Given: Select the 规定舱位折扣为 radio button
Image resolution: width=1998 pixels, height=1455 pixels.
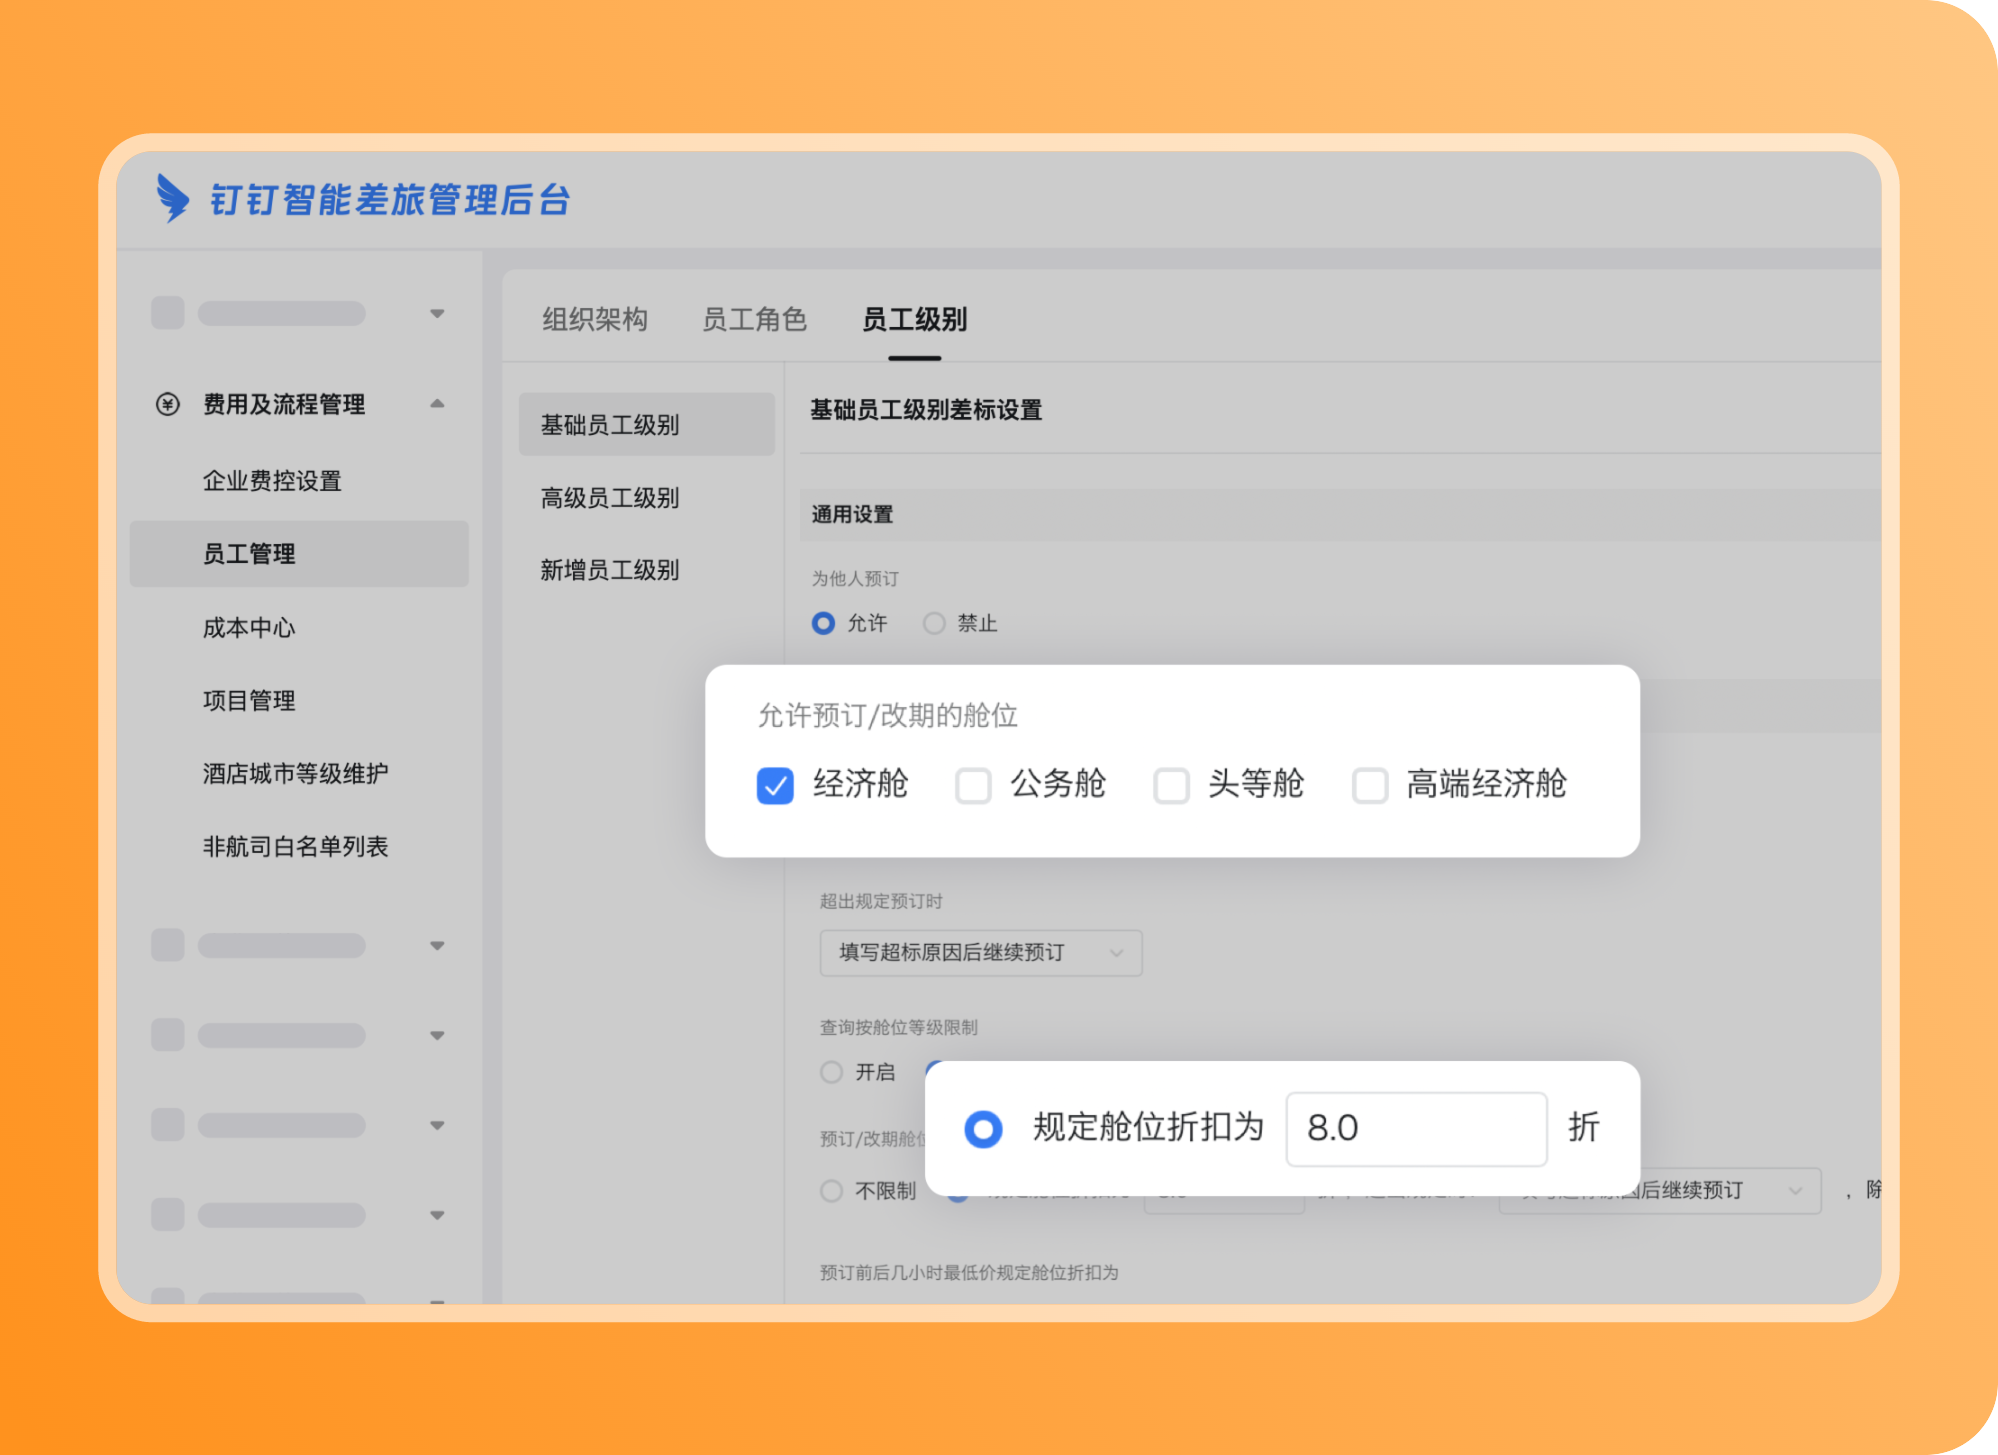Looking at the screenshot, I should coord(983,1129).
